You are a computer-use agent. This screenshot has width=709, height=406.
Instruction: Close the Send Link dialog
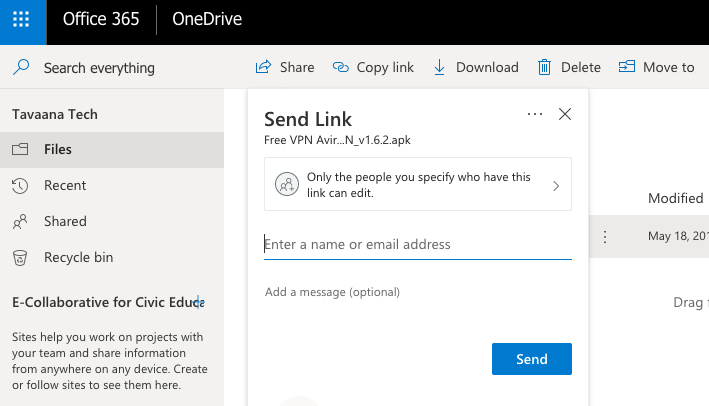point(565,114)
